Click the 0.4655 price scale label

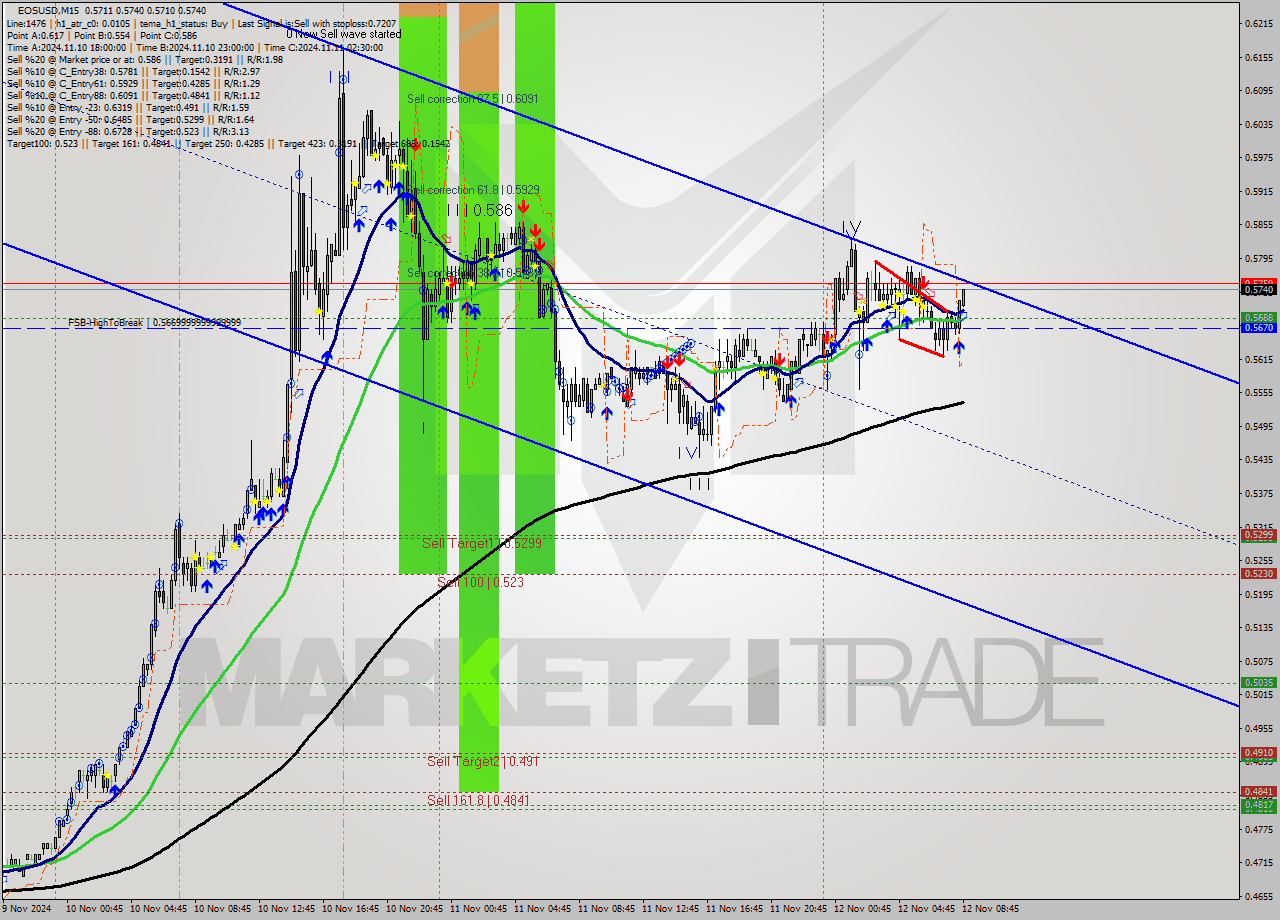[1260, 896]
